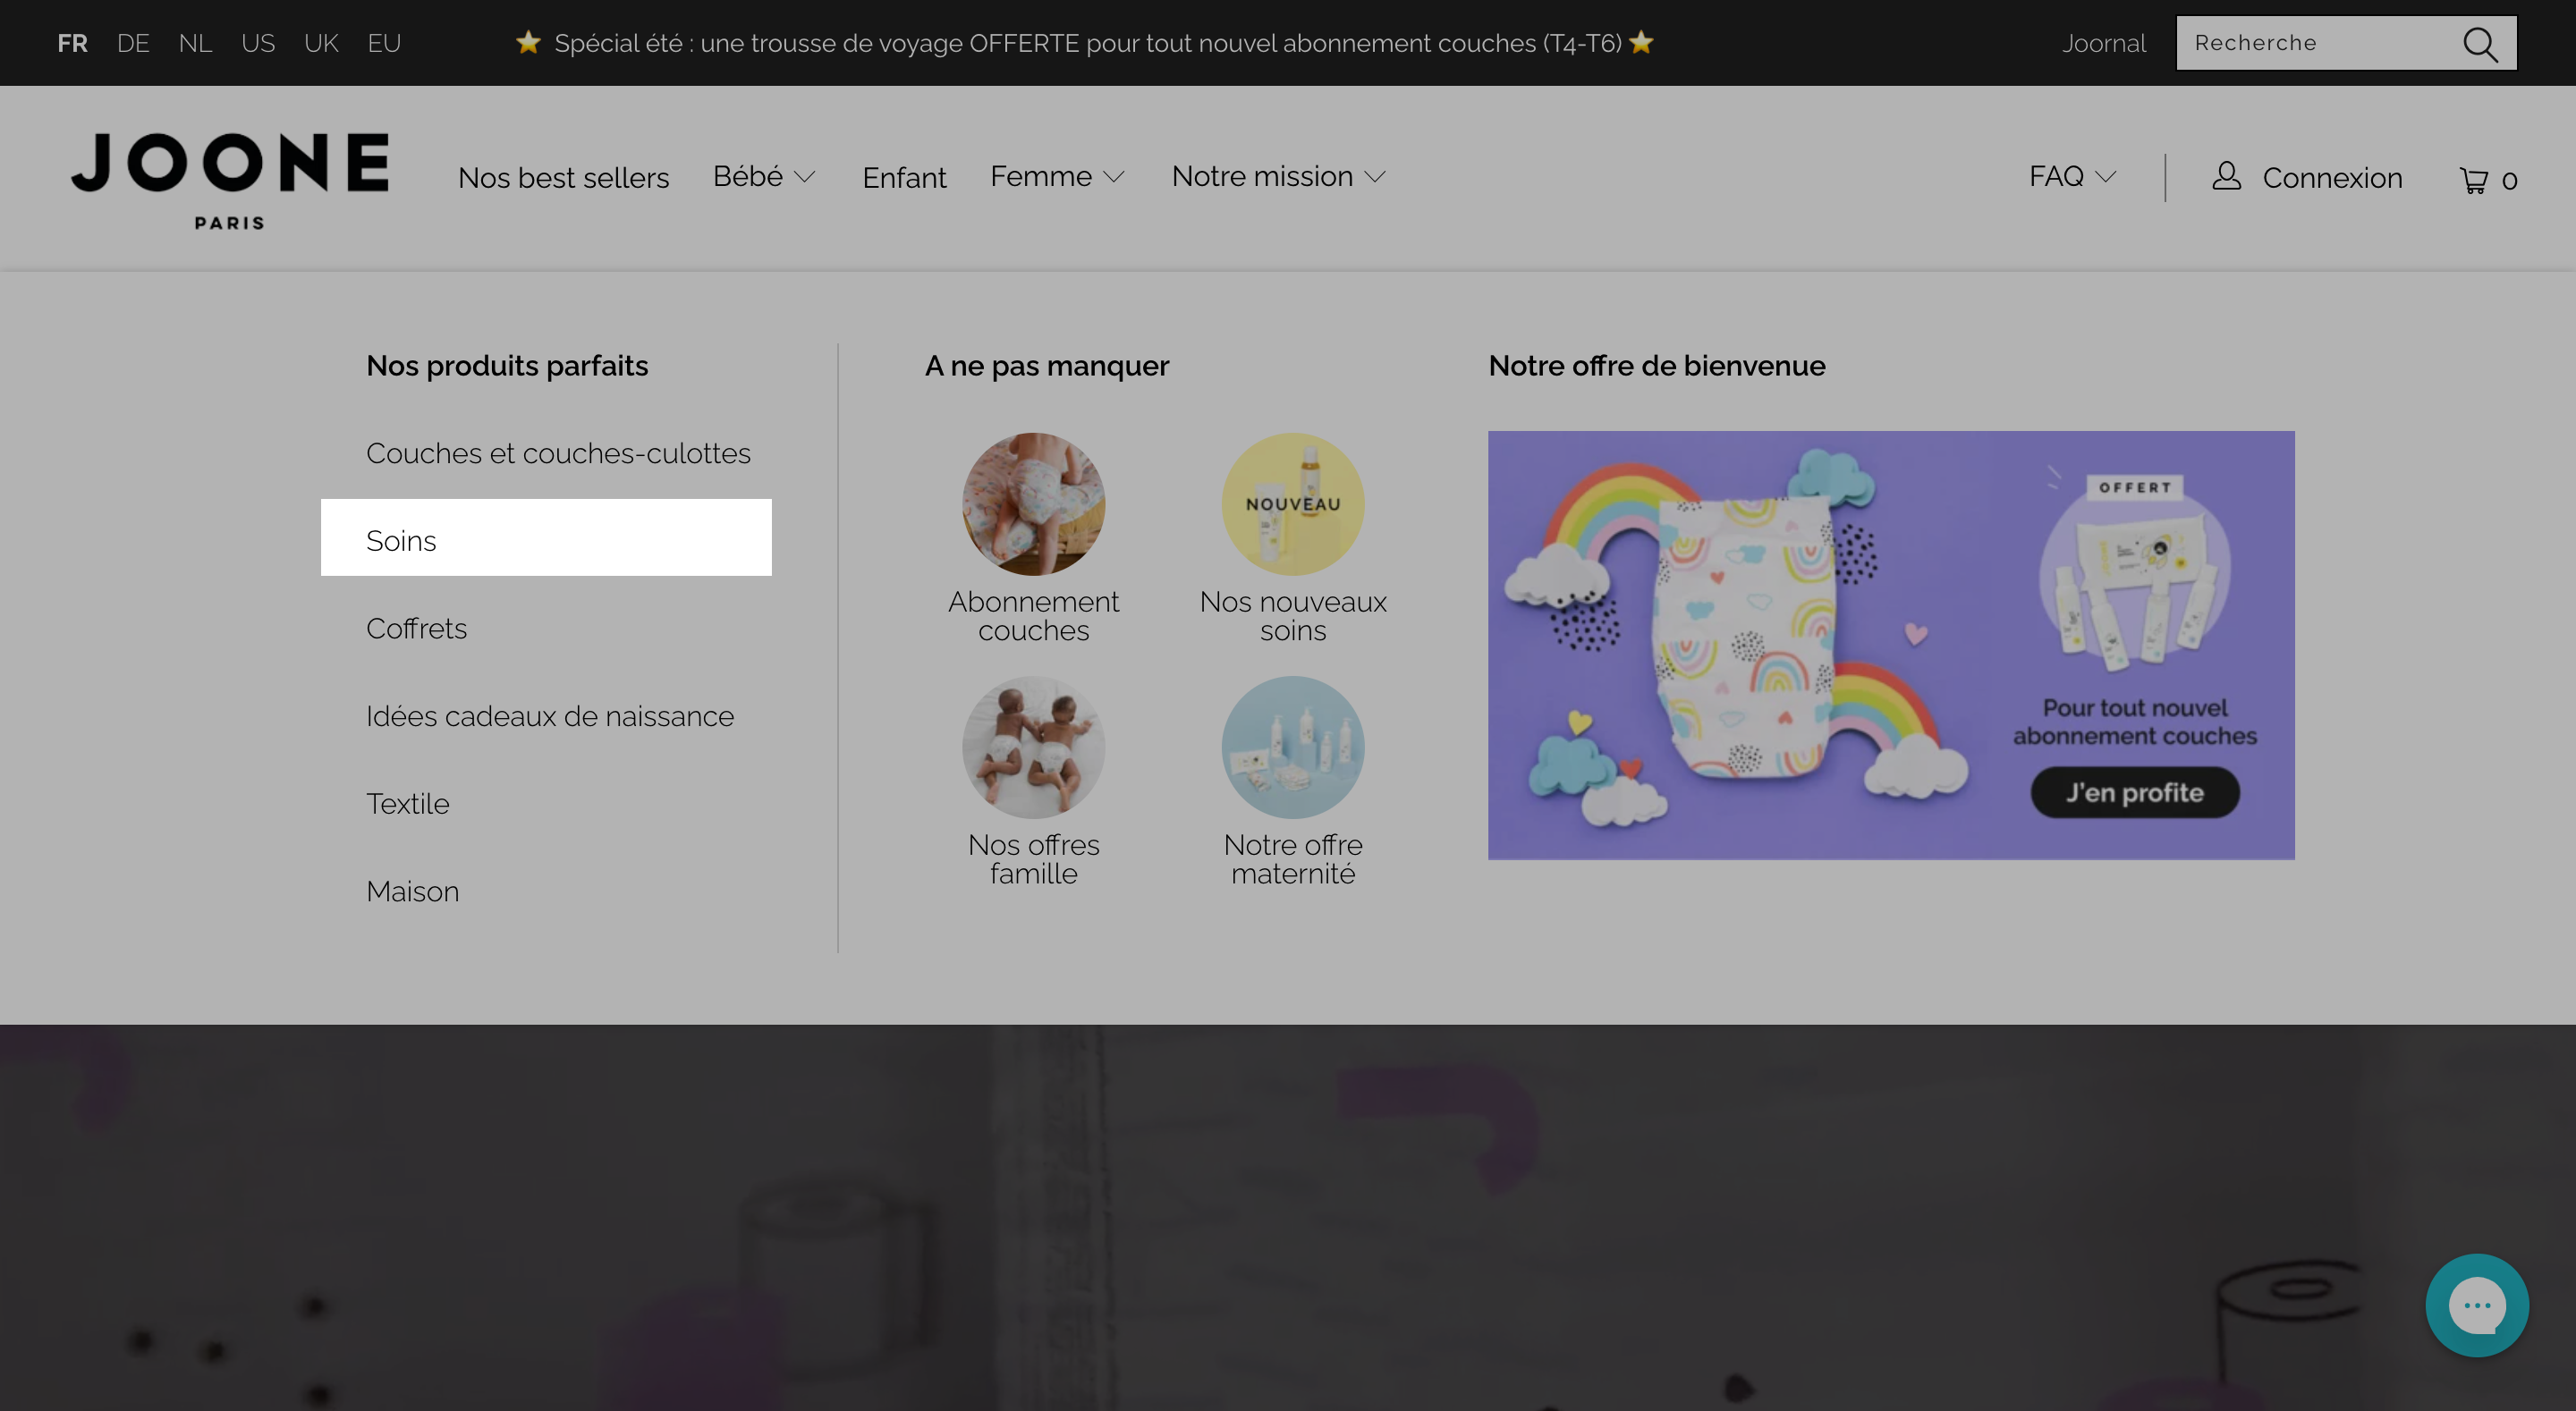Expand the Femme dropdown menu
Image resolution: width=2576 pixels, height=1411 pixels.
coord(1057,176)
